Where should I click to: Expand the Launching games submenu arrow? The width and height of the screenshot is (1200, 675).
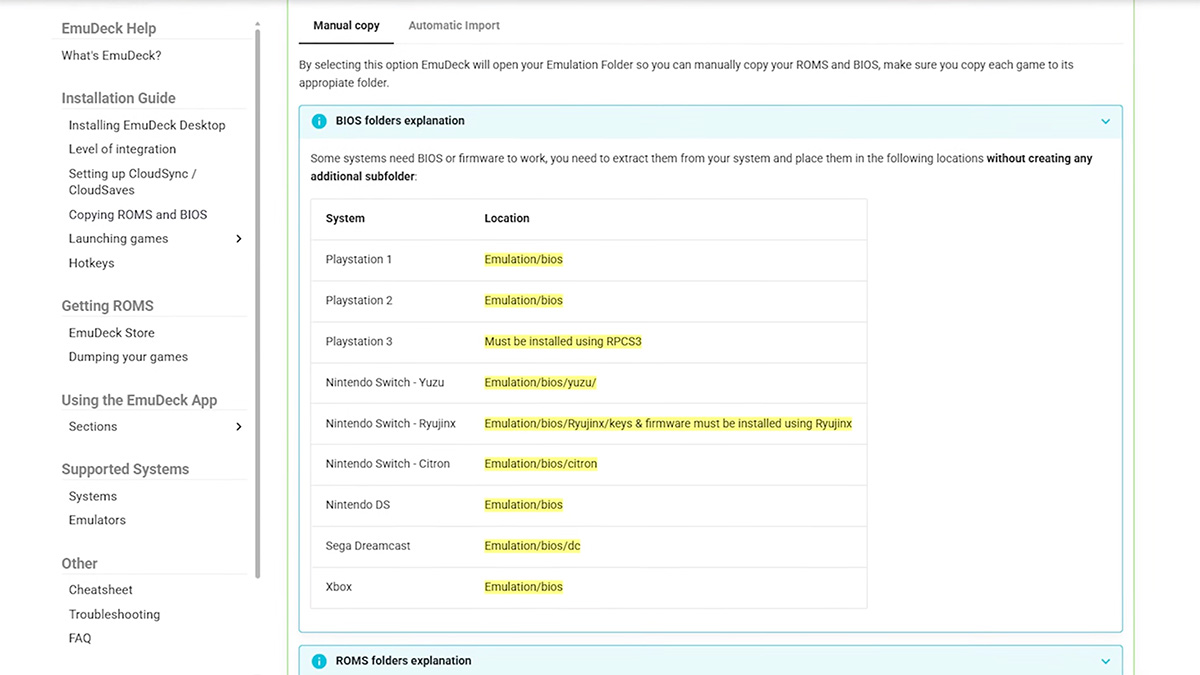pos(238,239)
